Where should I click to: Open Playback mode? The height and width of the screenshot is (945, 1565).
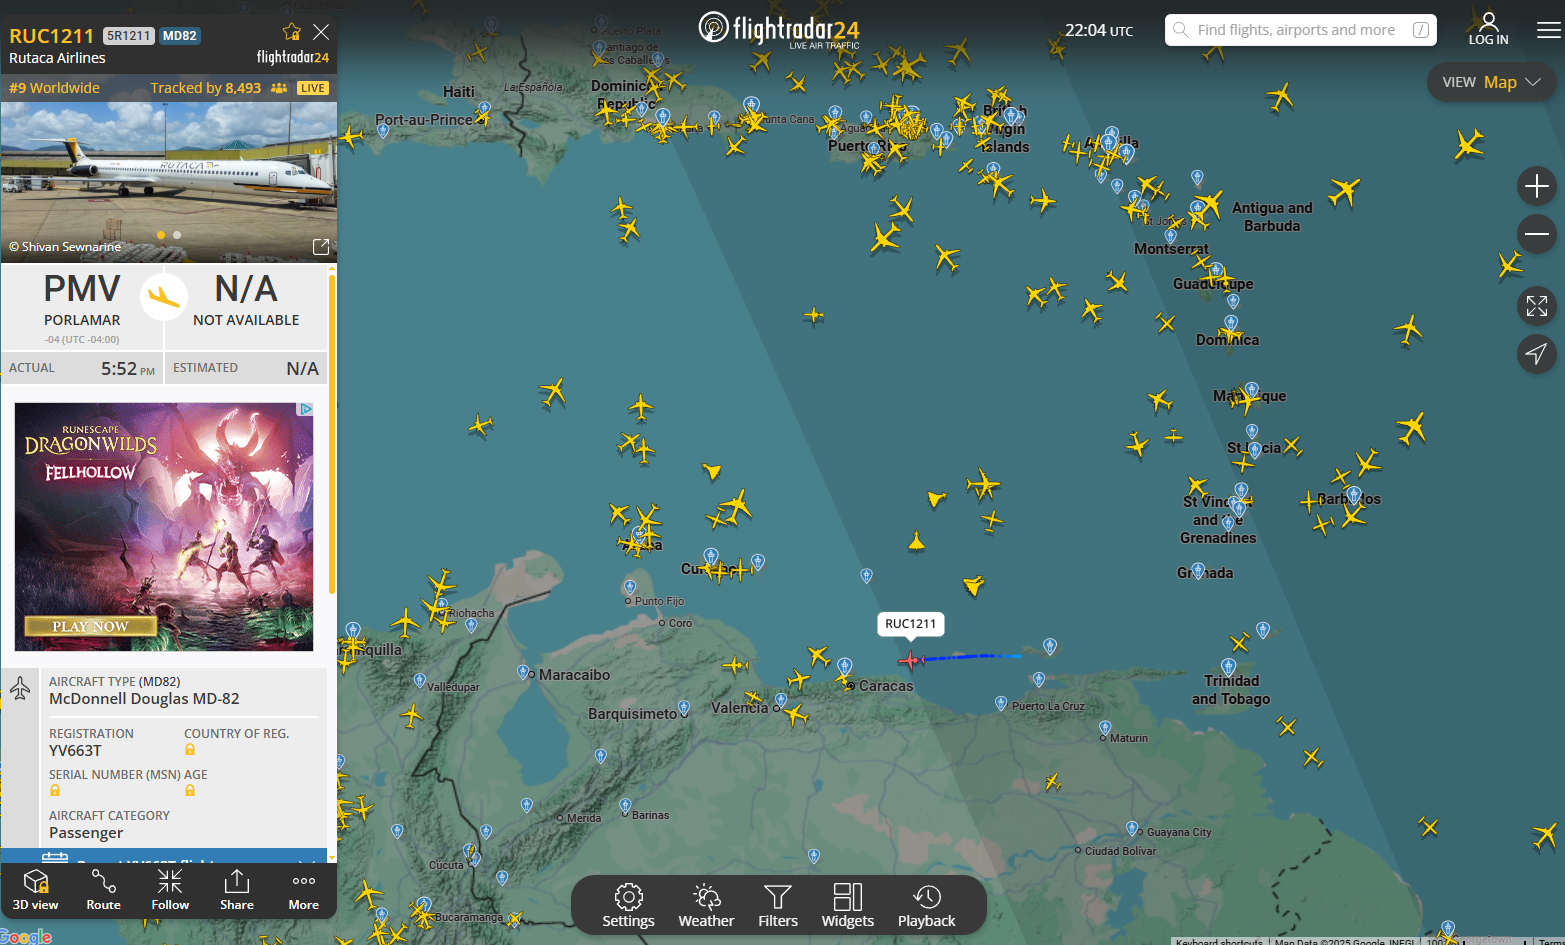point(927,906)
